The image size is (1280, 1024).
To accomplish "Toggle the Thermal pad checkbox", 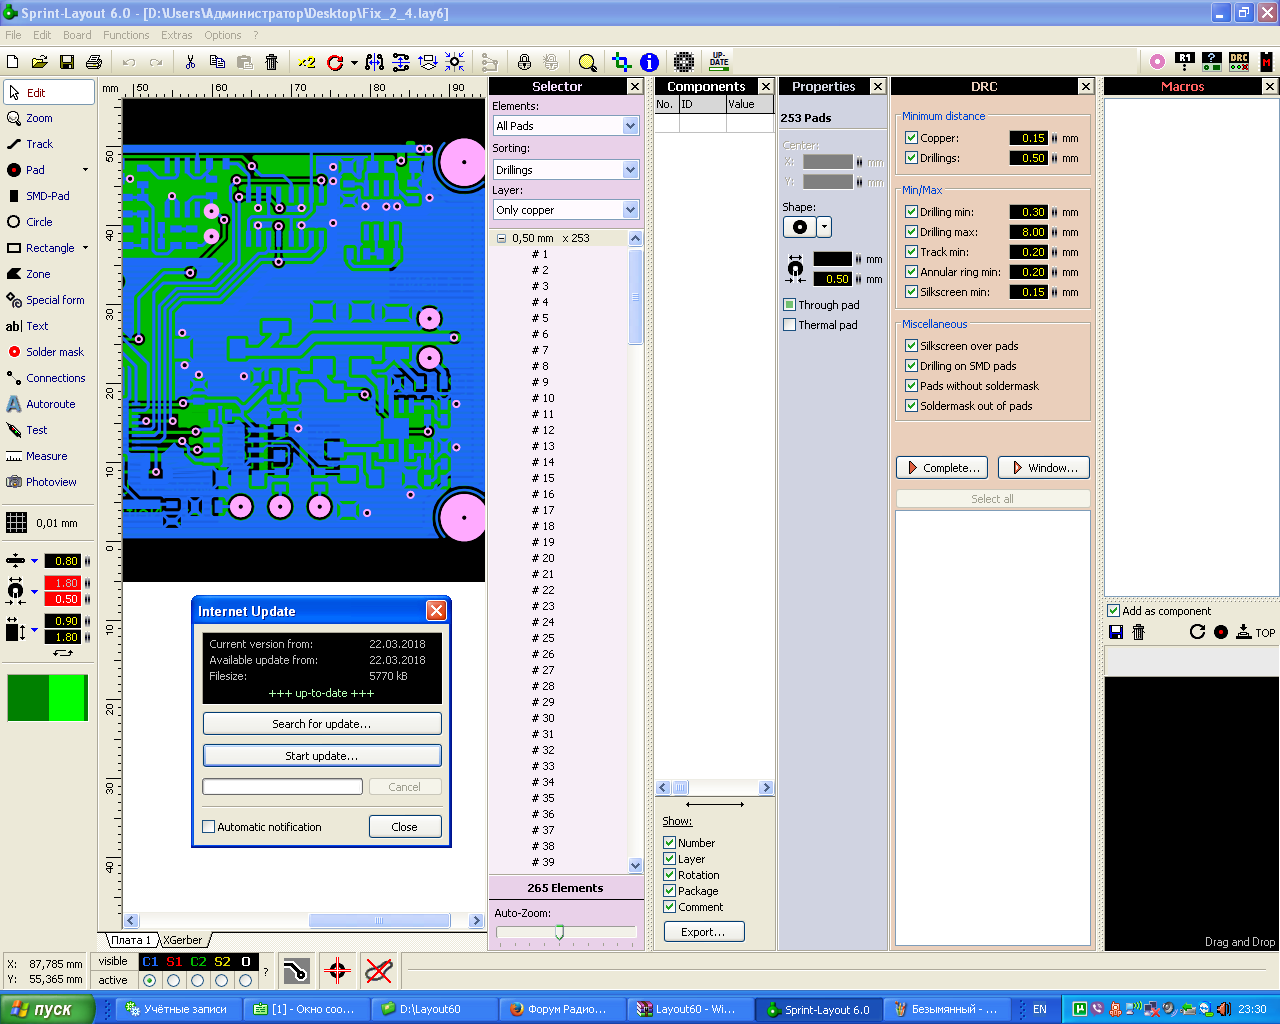I will pyautogui.click(x=790, y=325).
